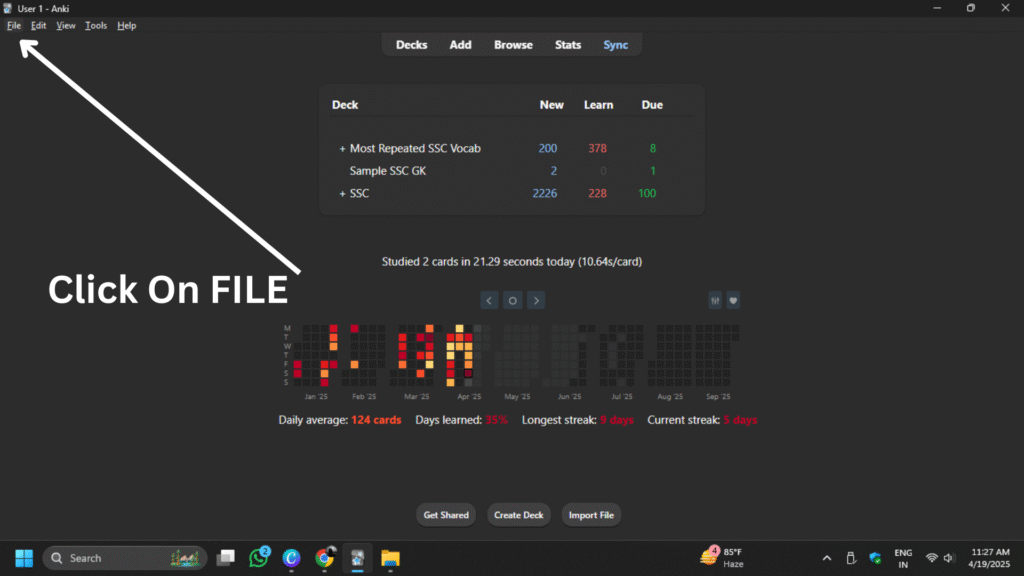The height and width of the screenshot is (576, 1024).
Task: Expand the SSC deck tree
Action: (342, 193)
